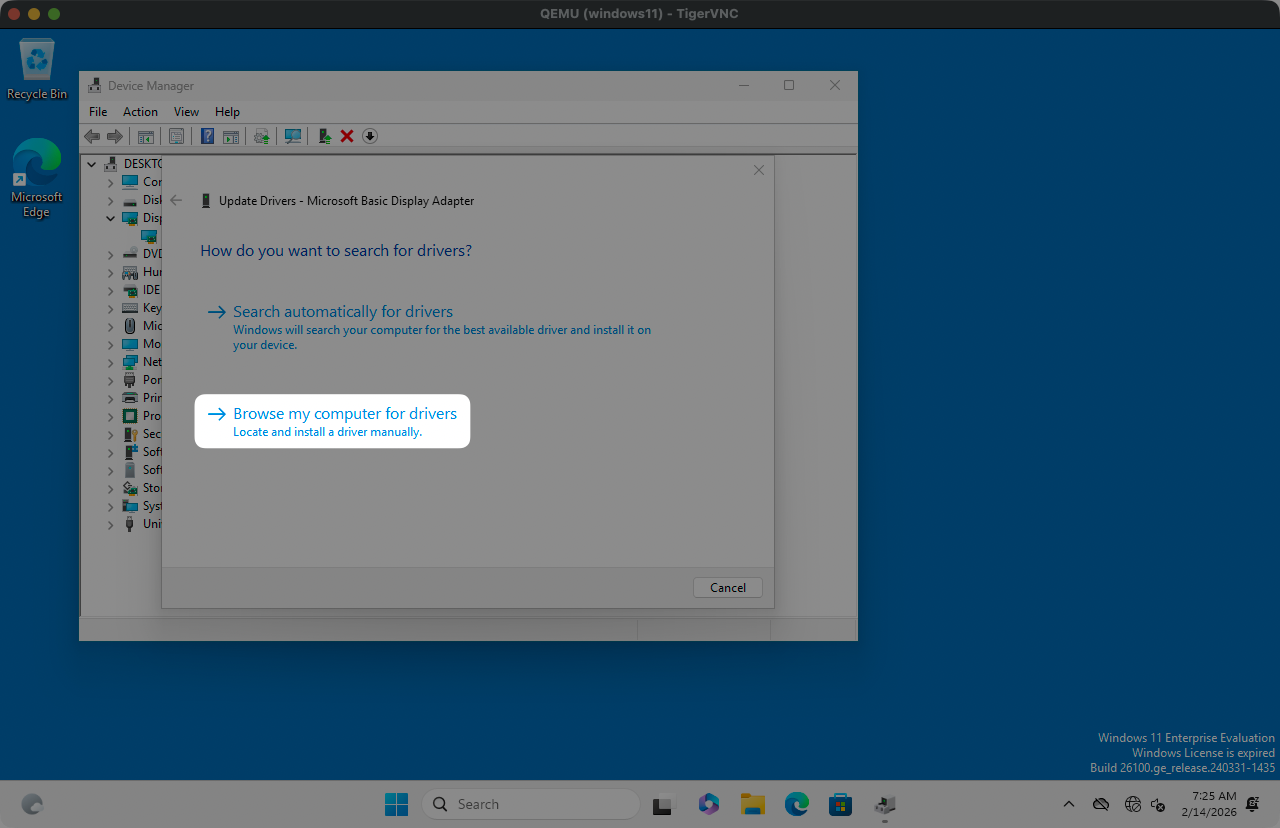Viewport: 1280px width, 828px height.
Task: Collapse the Display adapters tree node
Action: pyautogui.click(x=111, y=218)
